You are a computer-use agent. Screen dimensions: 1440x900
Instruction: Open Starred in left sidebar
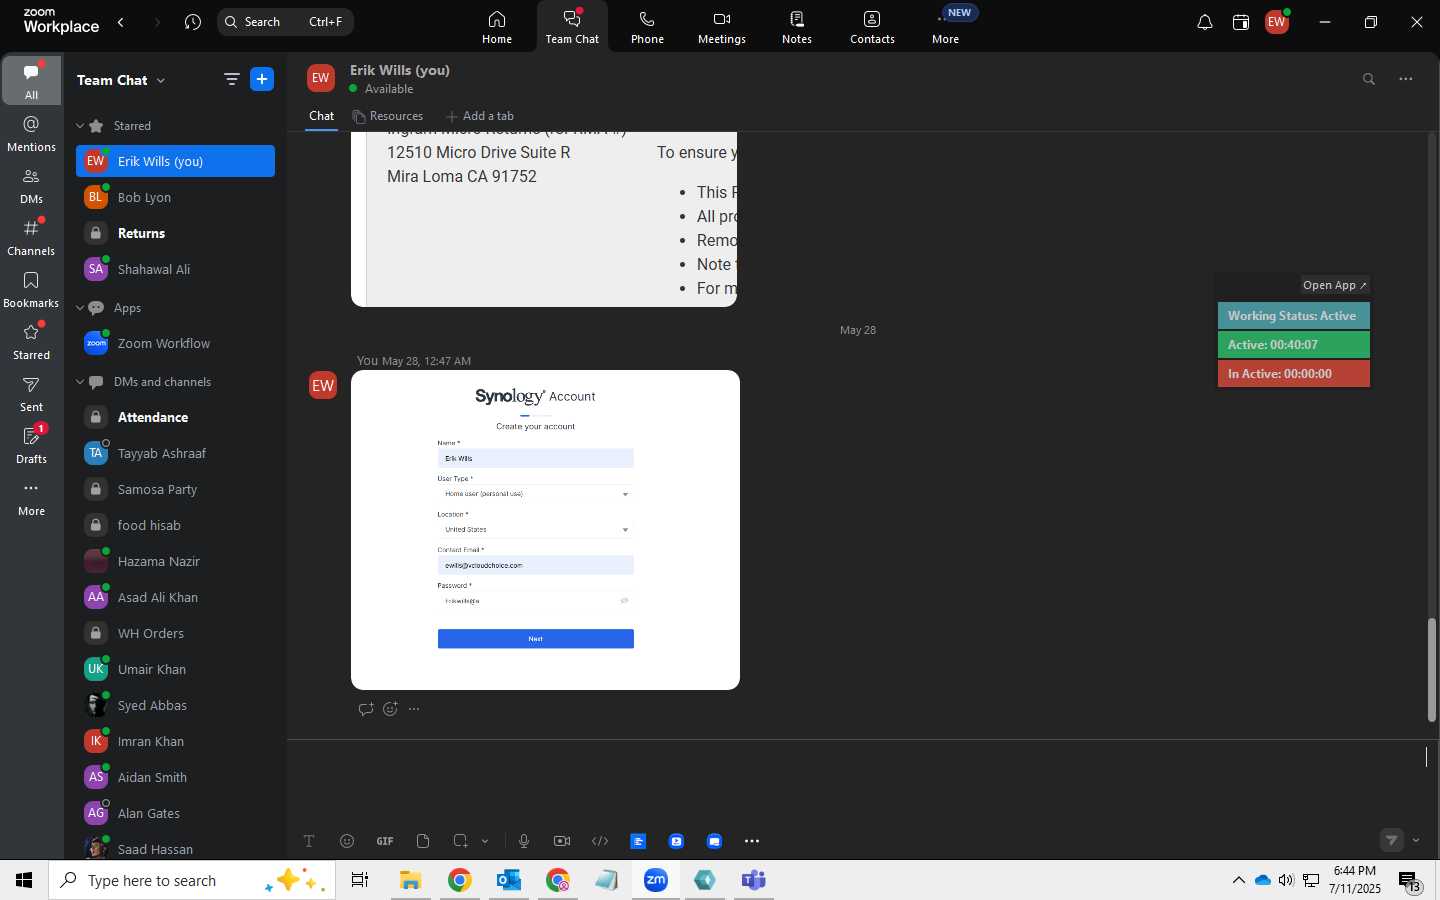tap(32, 341)
